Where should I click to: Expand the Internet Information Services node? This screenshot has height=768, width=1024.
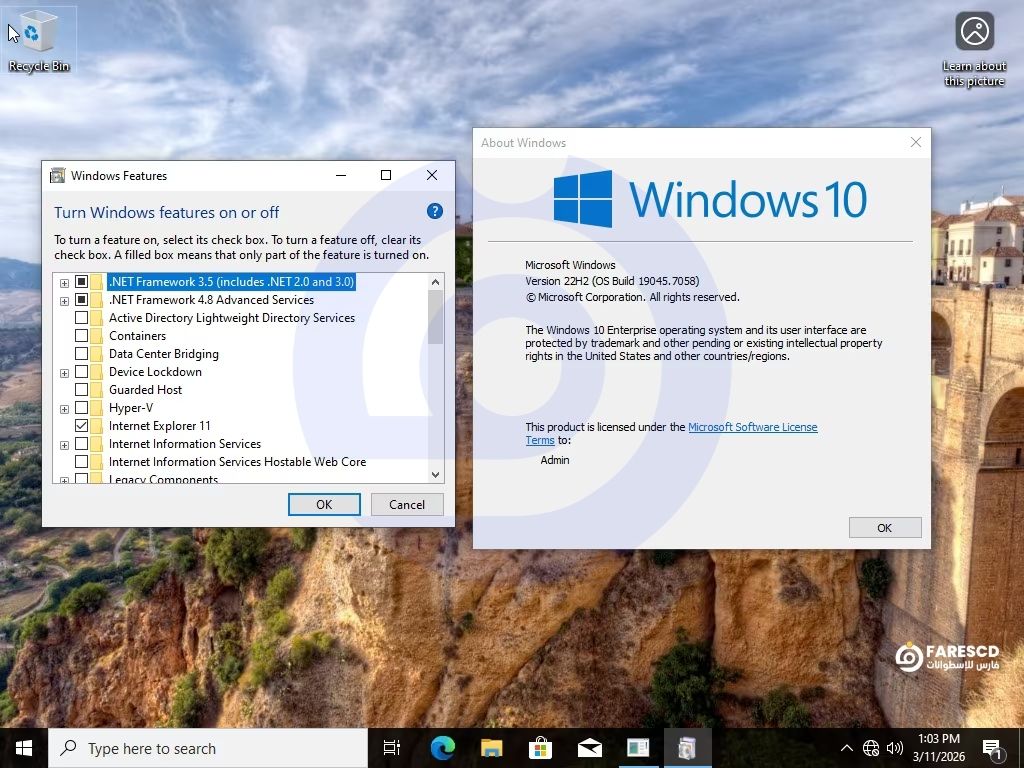[x=64, y=444]
